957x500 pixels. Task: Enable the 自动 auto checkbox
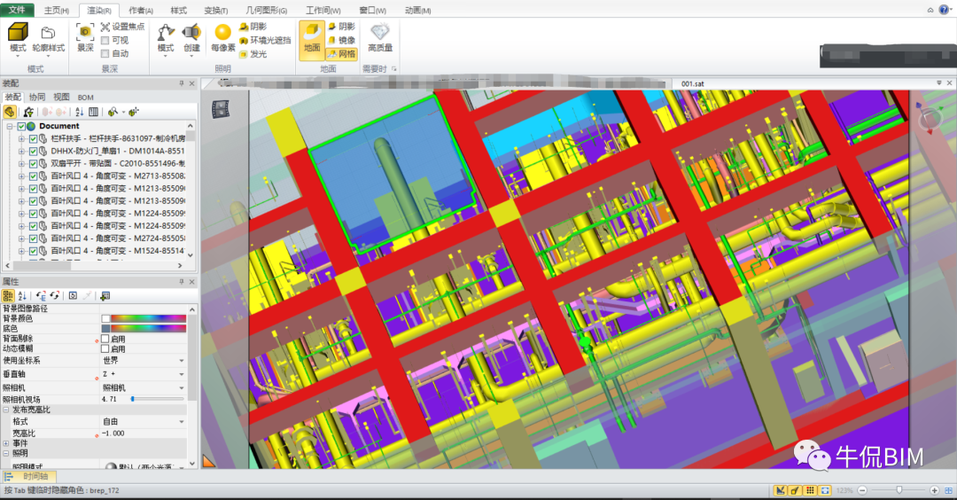tap(105, 54)
